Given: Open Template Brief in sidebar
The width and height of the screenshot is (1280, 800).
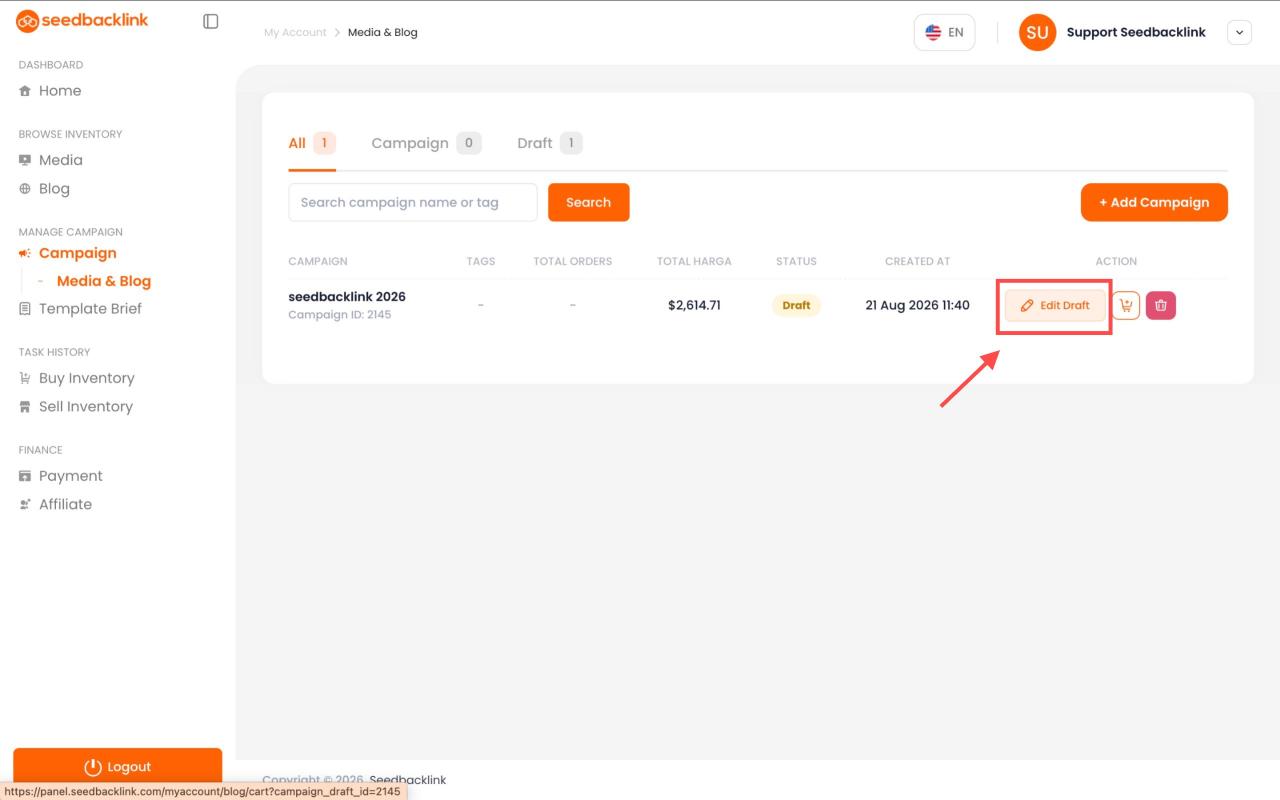Looking at the screenshot, I should 90,309.
